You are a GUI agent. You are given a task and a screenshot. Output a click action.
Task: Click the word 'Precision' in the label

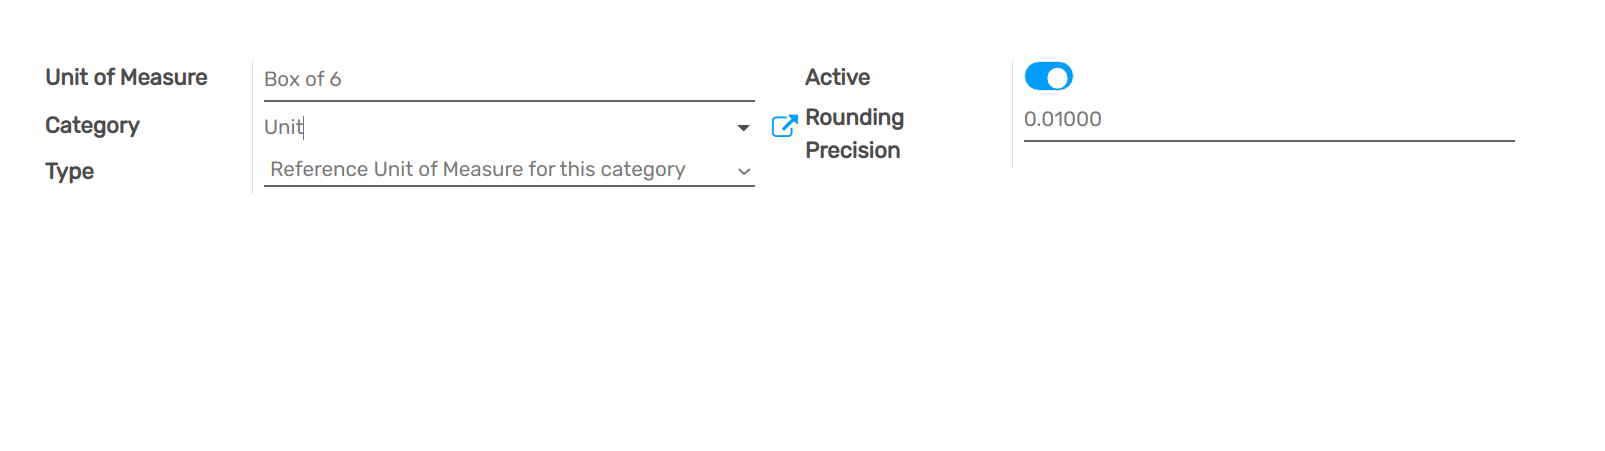tap(852, 151)
